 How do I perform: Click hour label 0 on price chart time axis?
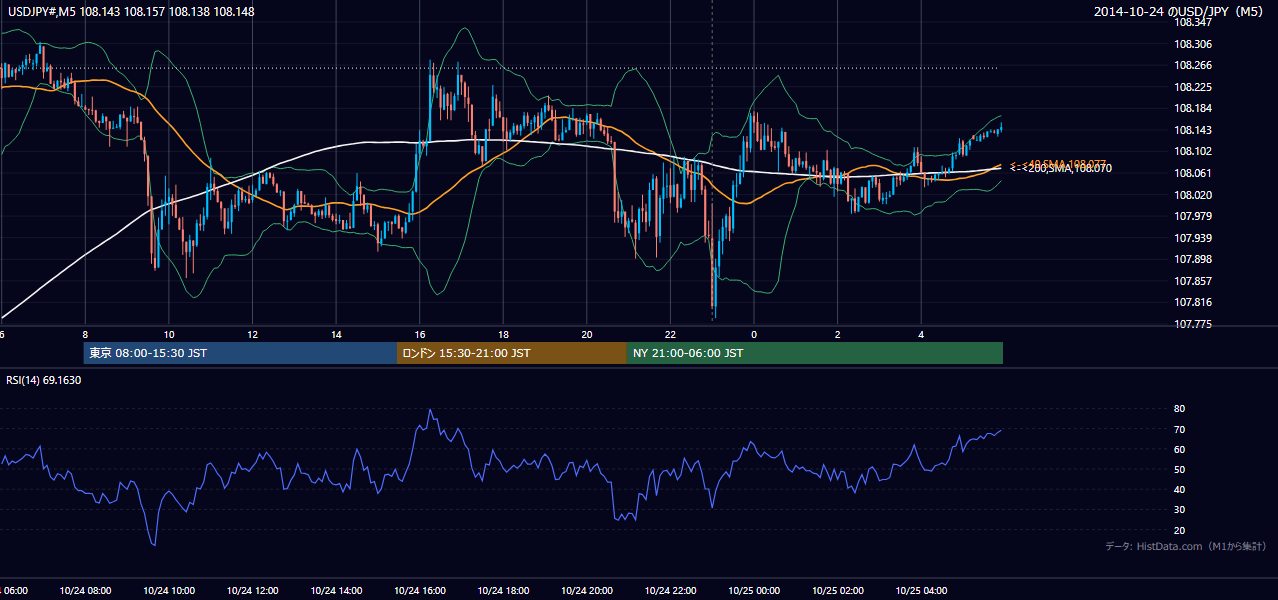click(754, 334)
